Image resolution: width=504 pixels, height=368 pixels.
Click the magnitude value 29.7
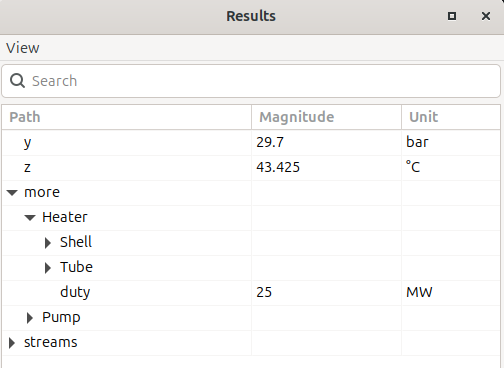[270, 142]
